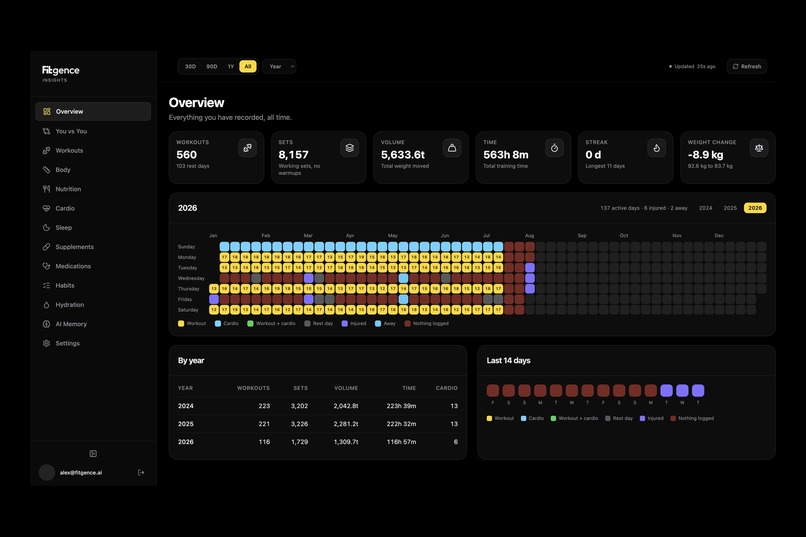Select the 1Y time range
The width and height of the screenshot is (806, 537).
click(231, 66)
